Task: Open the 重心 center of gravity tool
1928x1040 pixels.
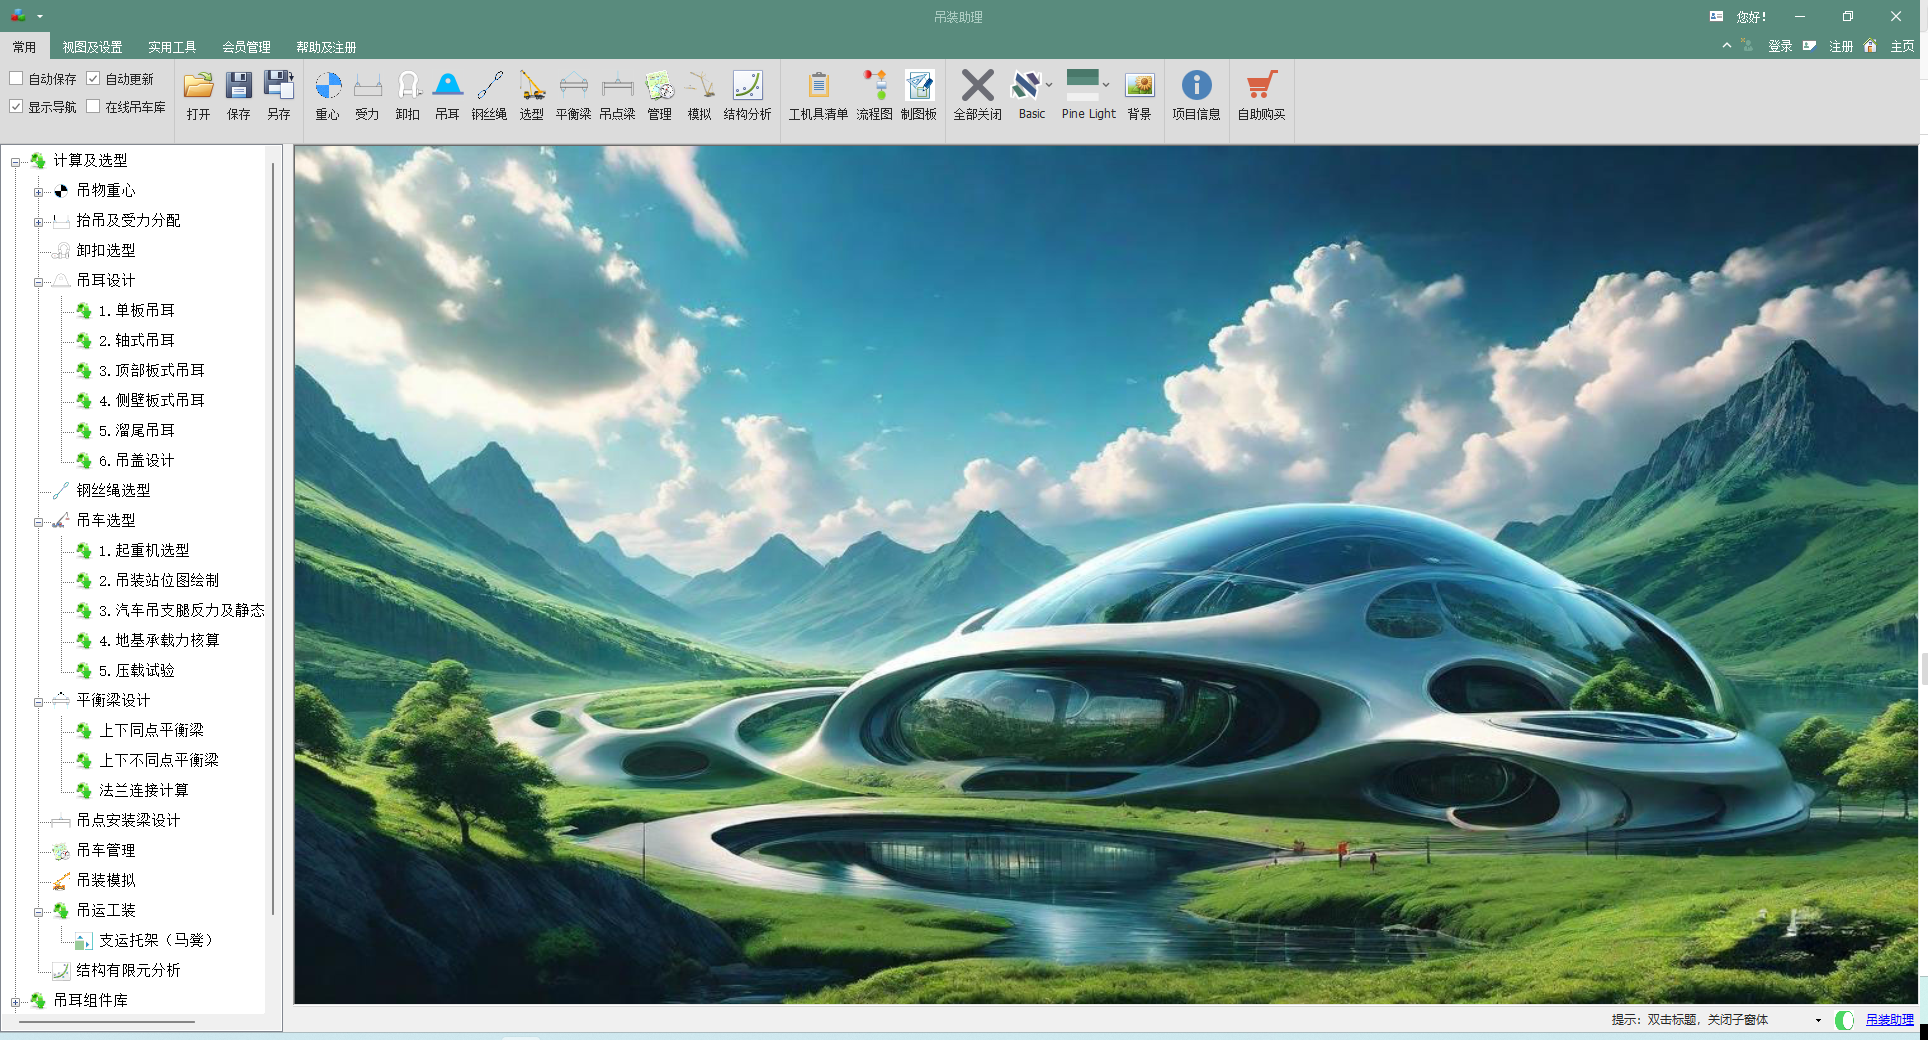Action: coord(328,96)
